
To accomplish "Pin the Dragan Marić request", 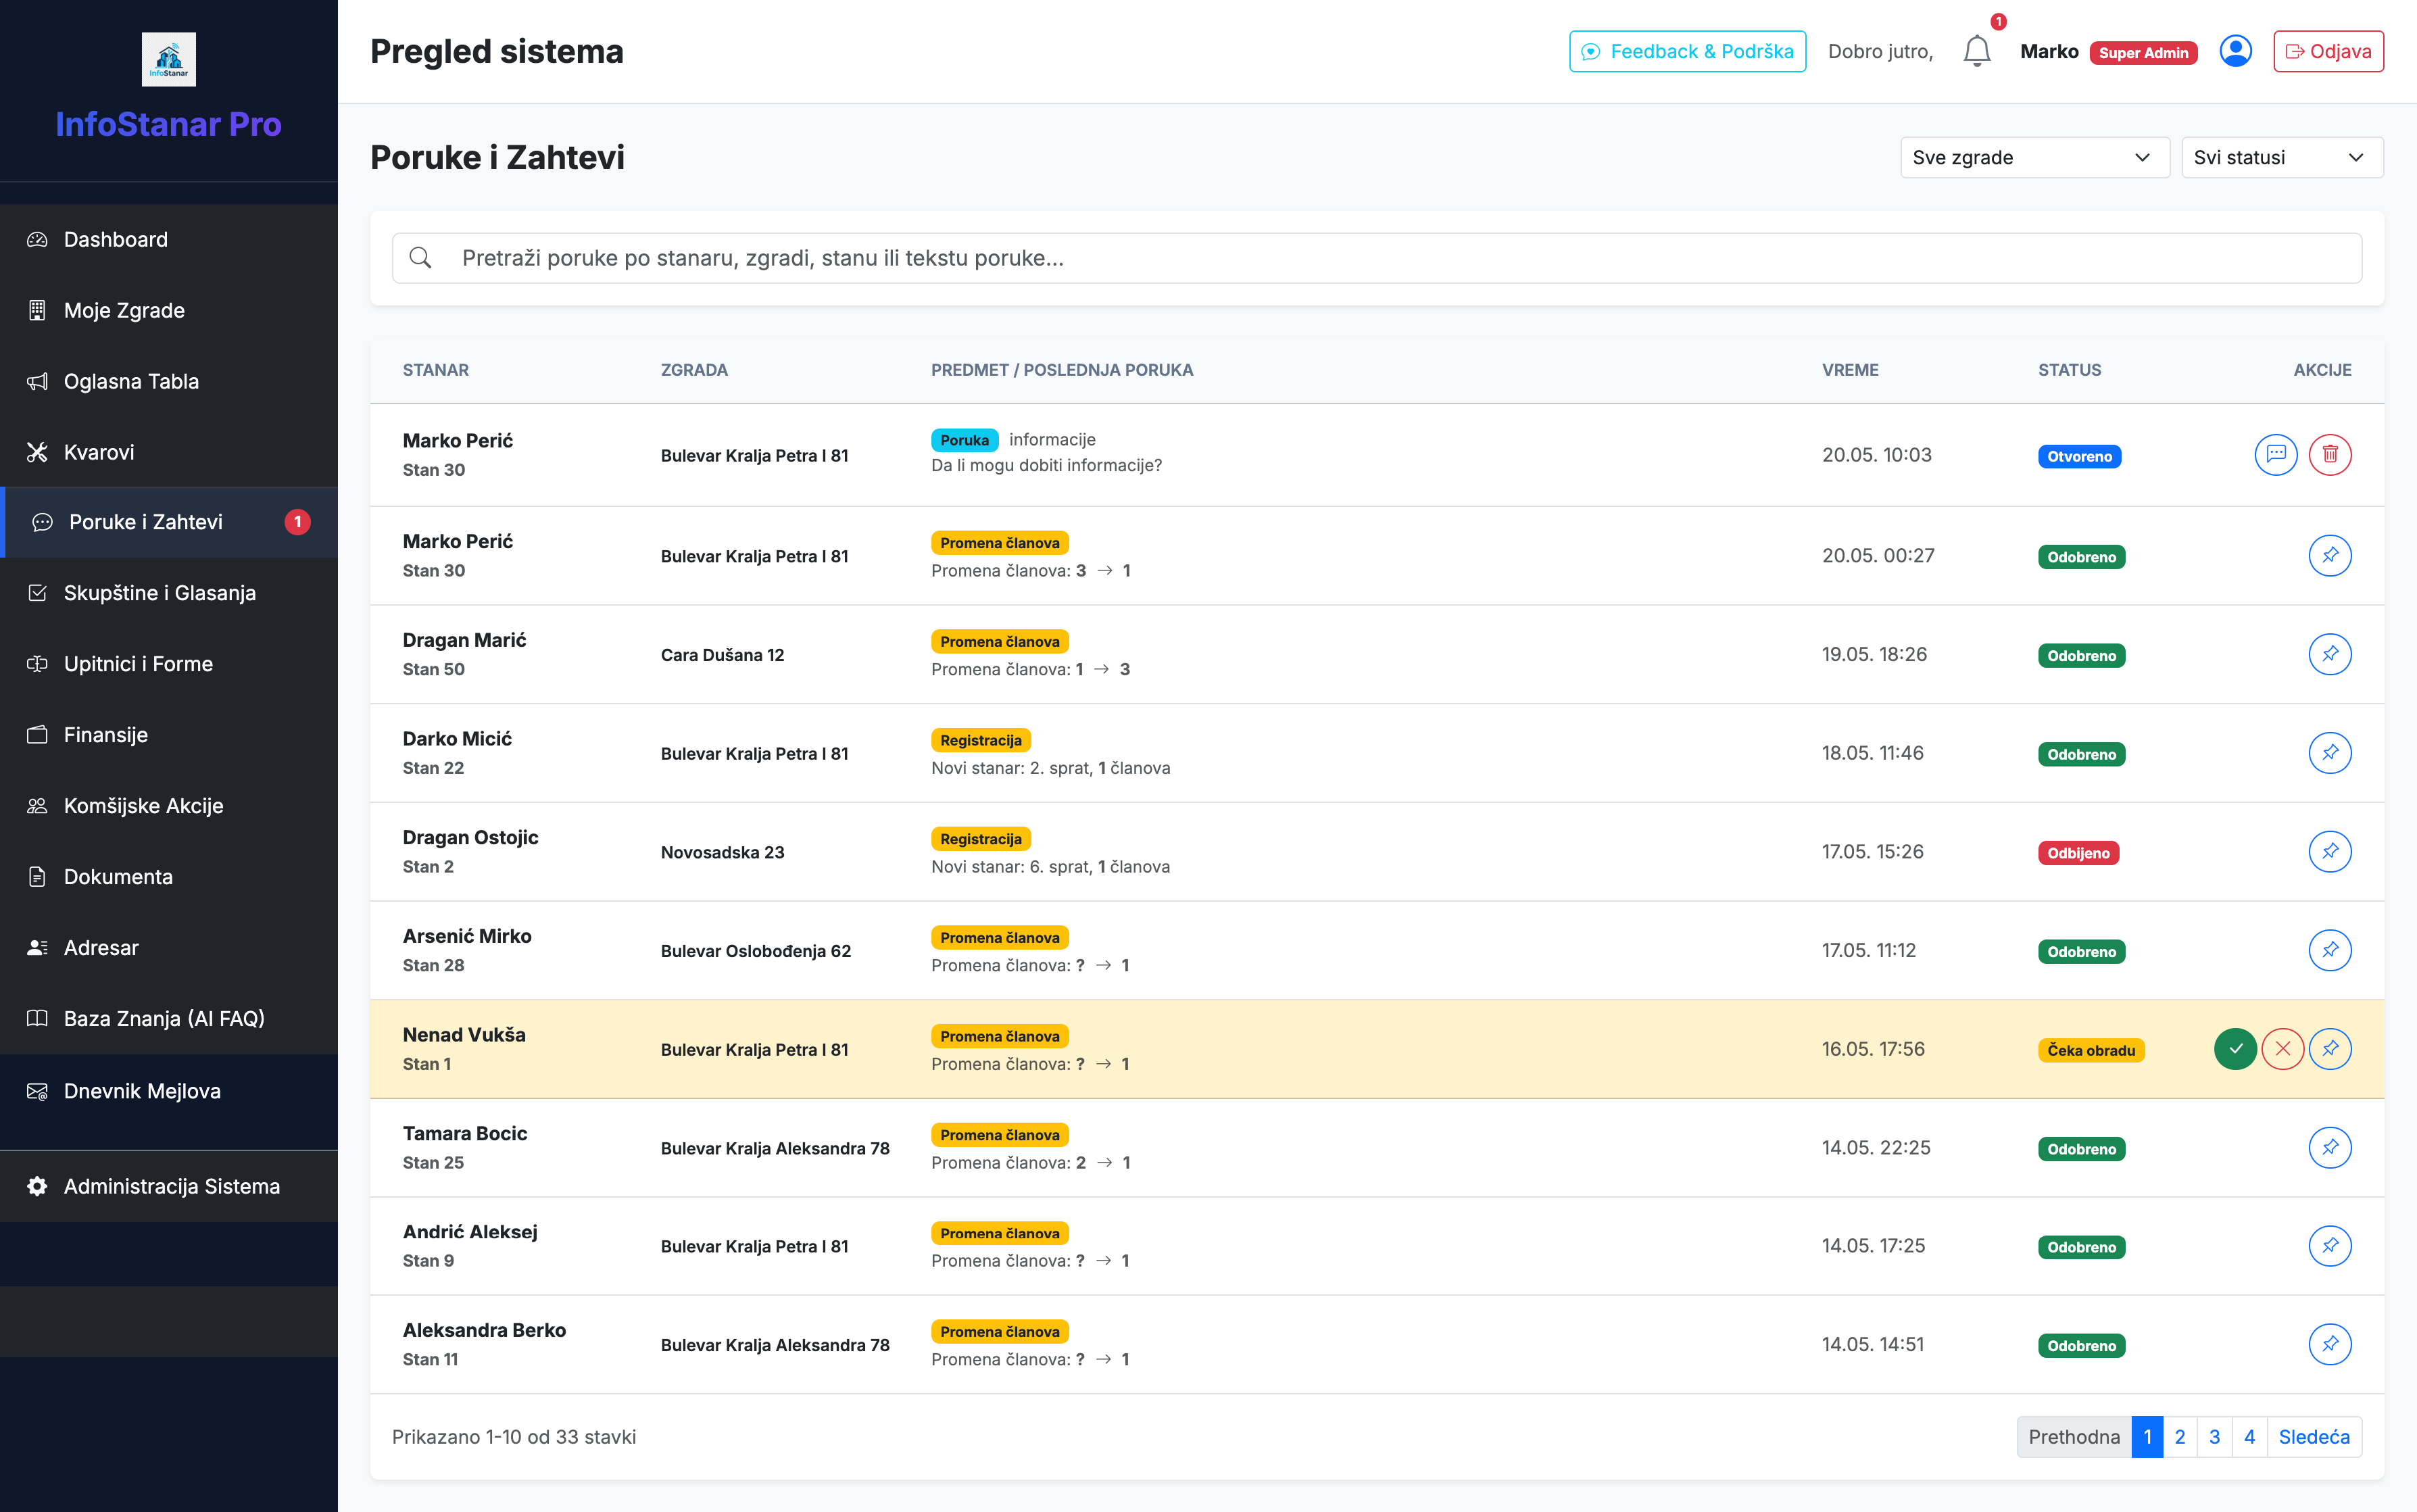I will tap(2329, 654).
